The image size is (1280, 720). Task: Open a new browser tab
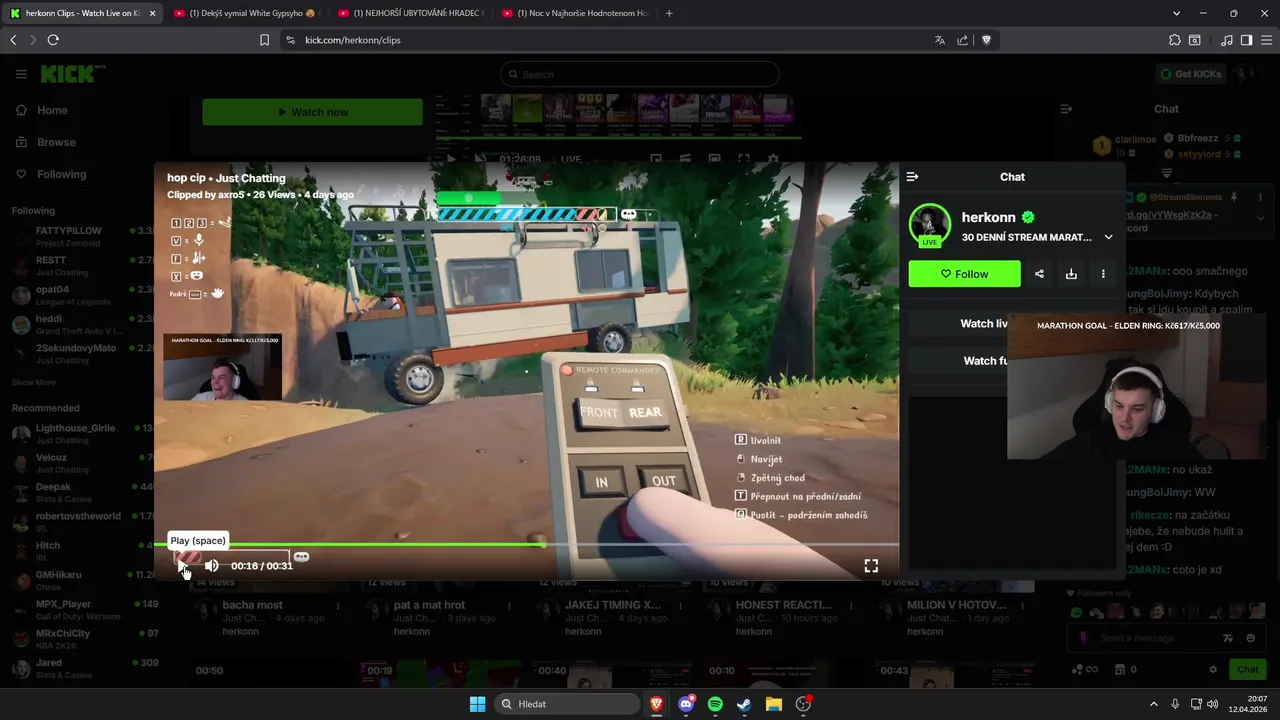pos(669,13)
